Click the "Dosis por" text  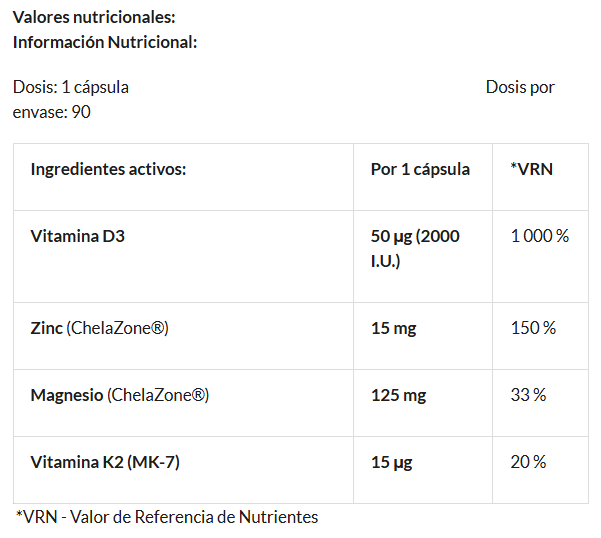[x=520, y=87]
